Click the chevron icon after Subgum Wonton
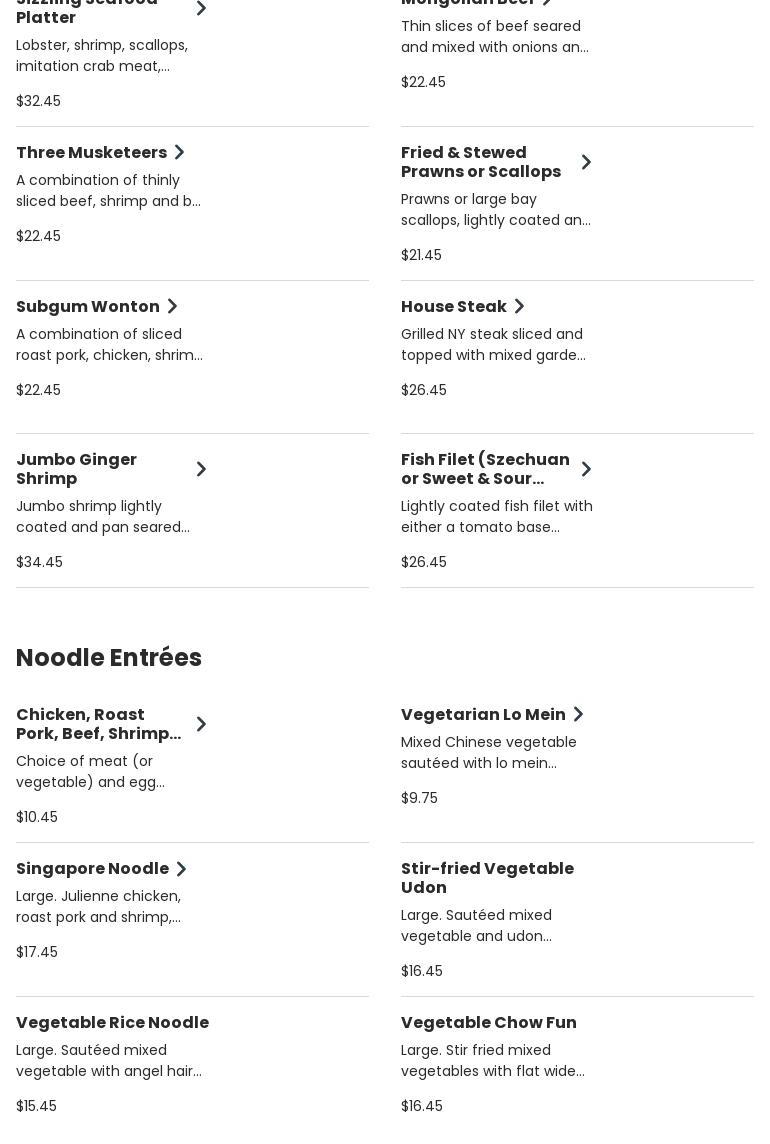 (x=172, y=307)
